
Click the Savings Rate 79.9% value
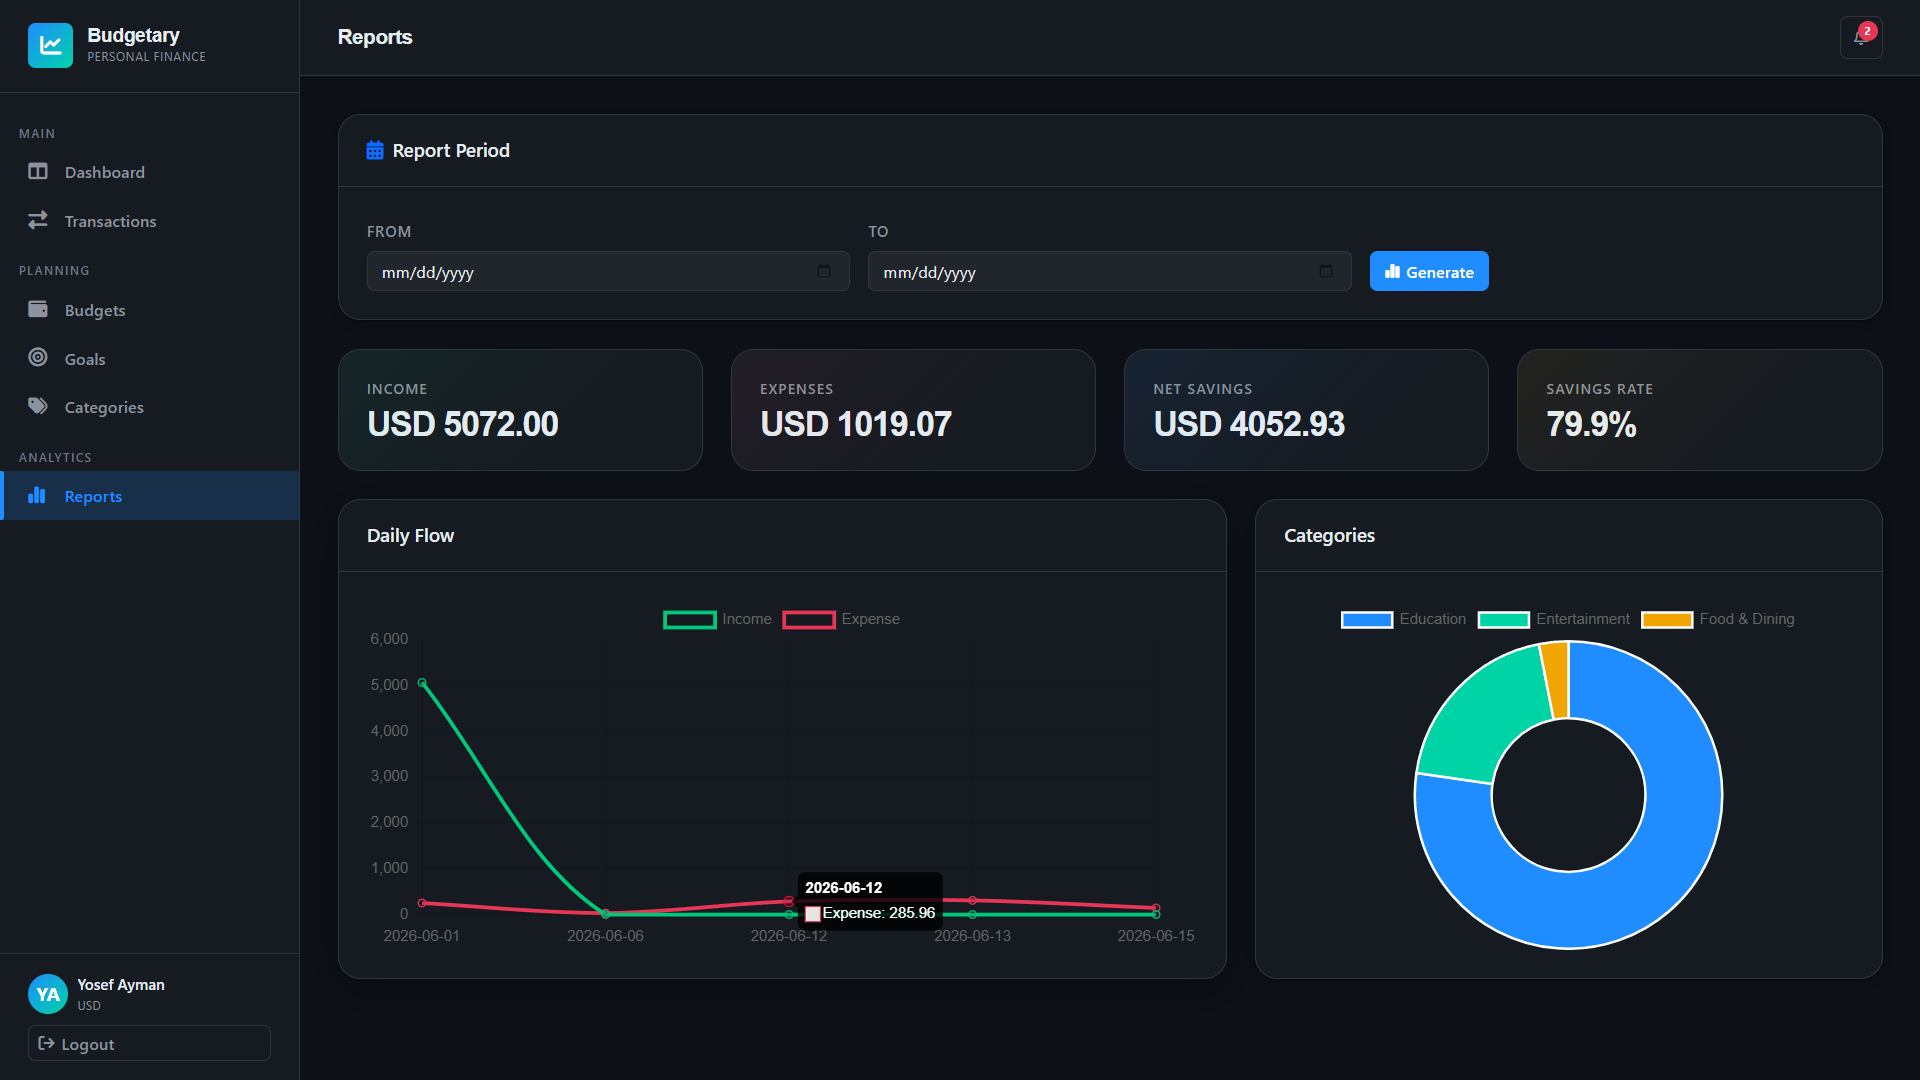point(1591,424)
